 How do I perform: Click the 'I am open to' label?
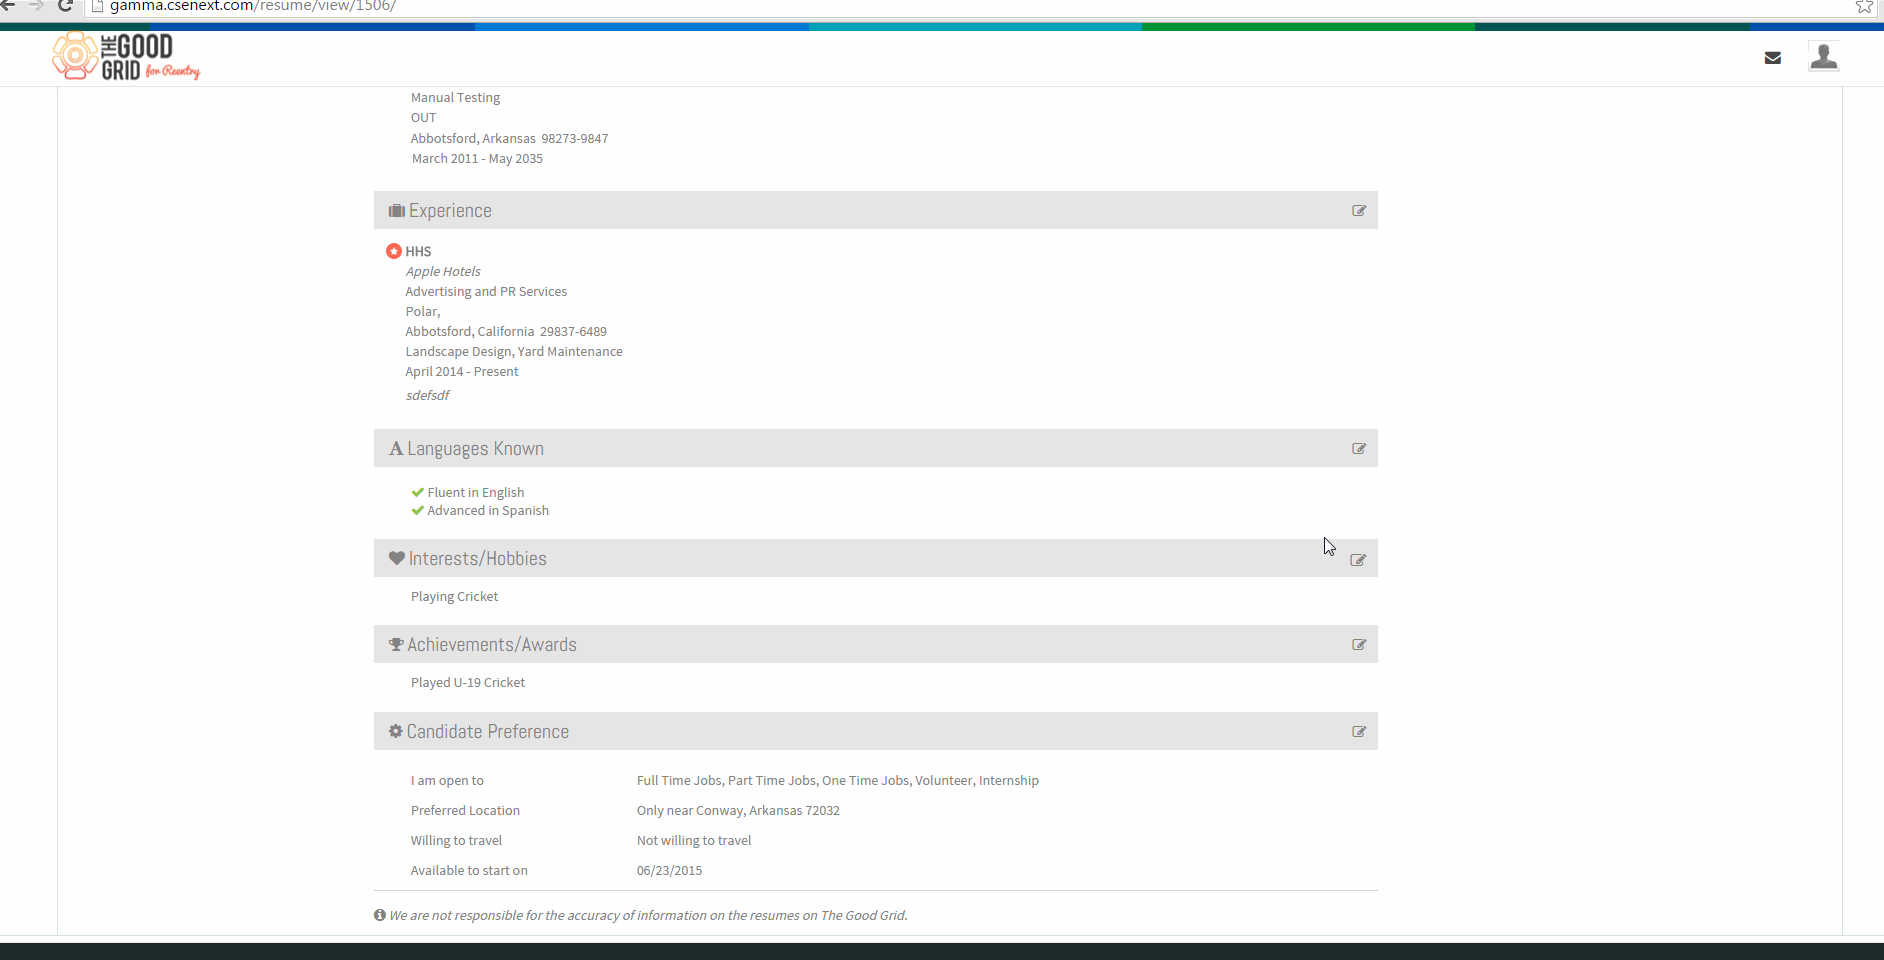coord(447,781)
